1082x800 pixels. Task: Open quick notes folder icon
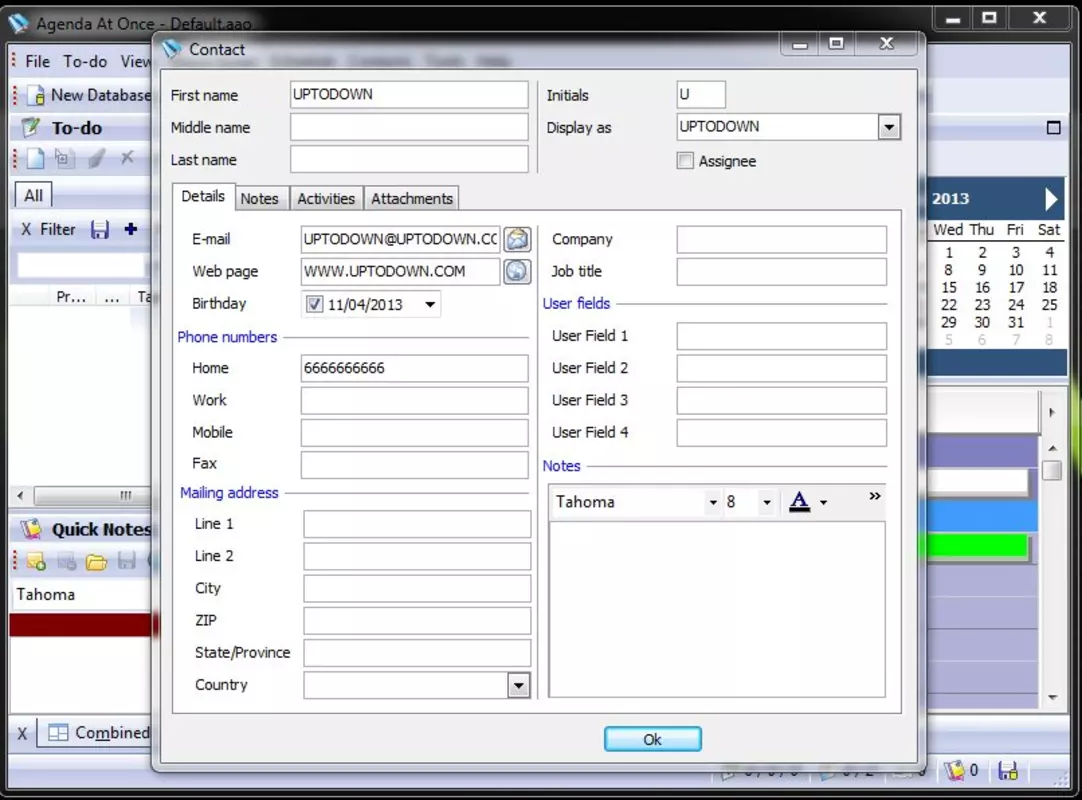pyautogui.click(x=97, y=562)
